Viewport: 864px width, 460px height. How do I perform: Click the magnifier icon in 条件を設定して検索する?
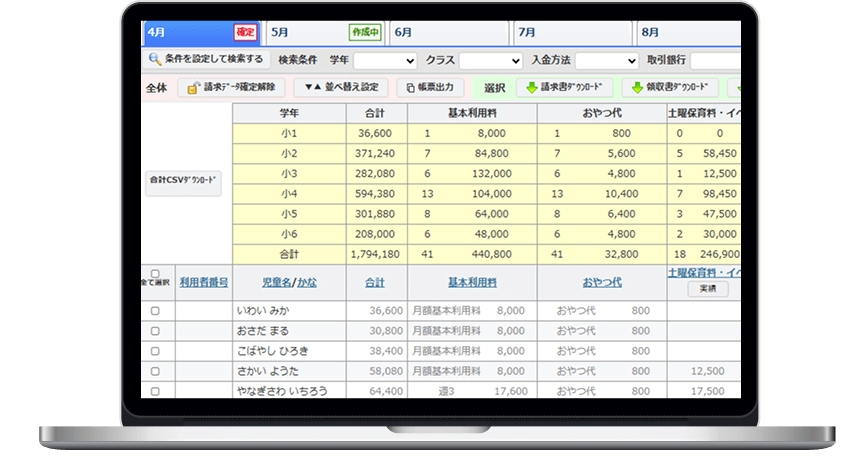pos(155,60)
